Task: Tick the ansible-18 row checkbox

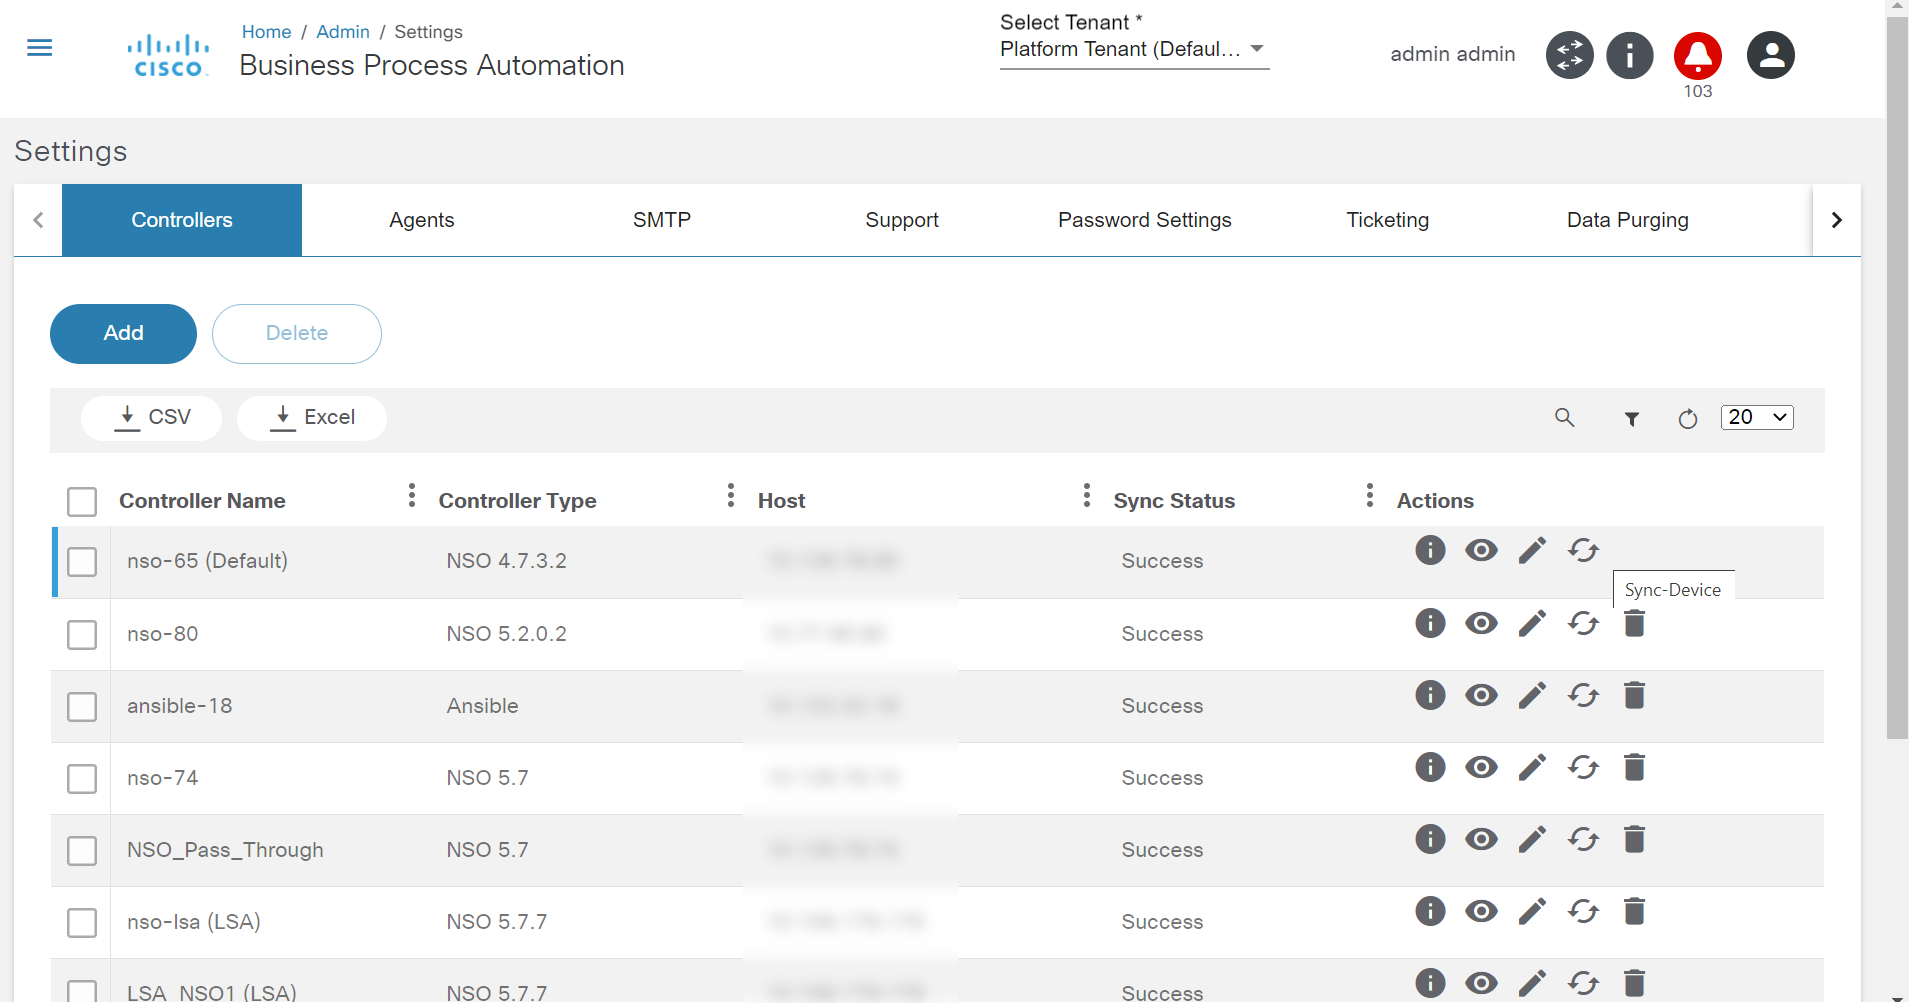Action: 82,707
